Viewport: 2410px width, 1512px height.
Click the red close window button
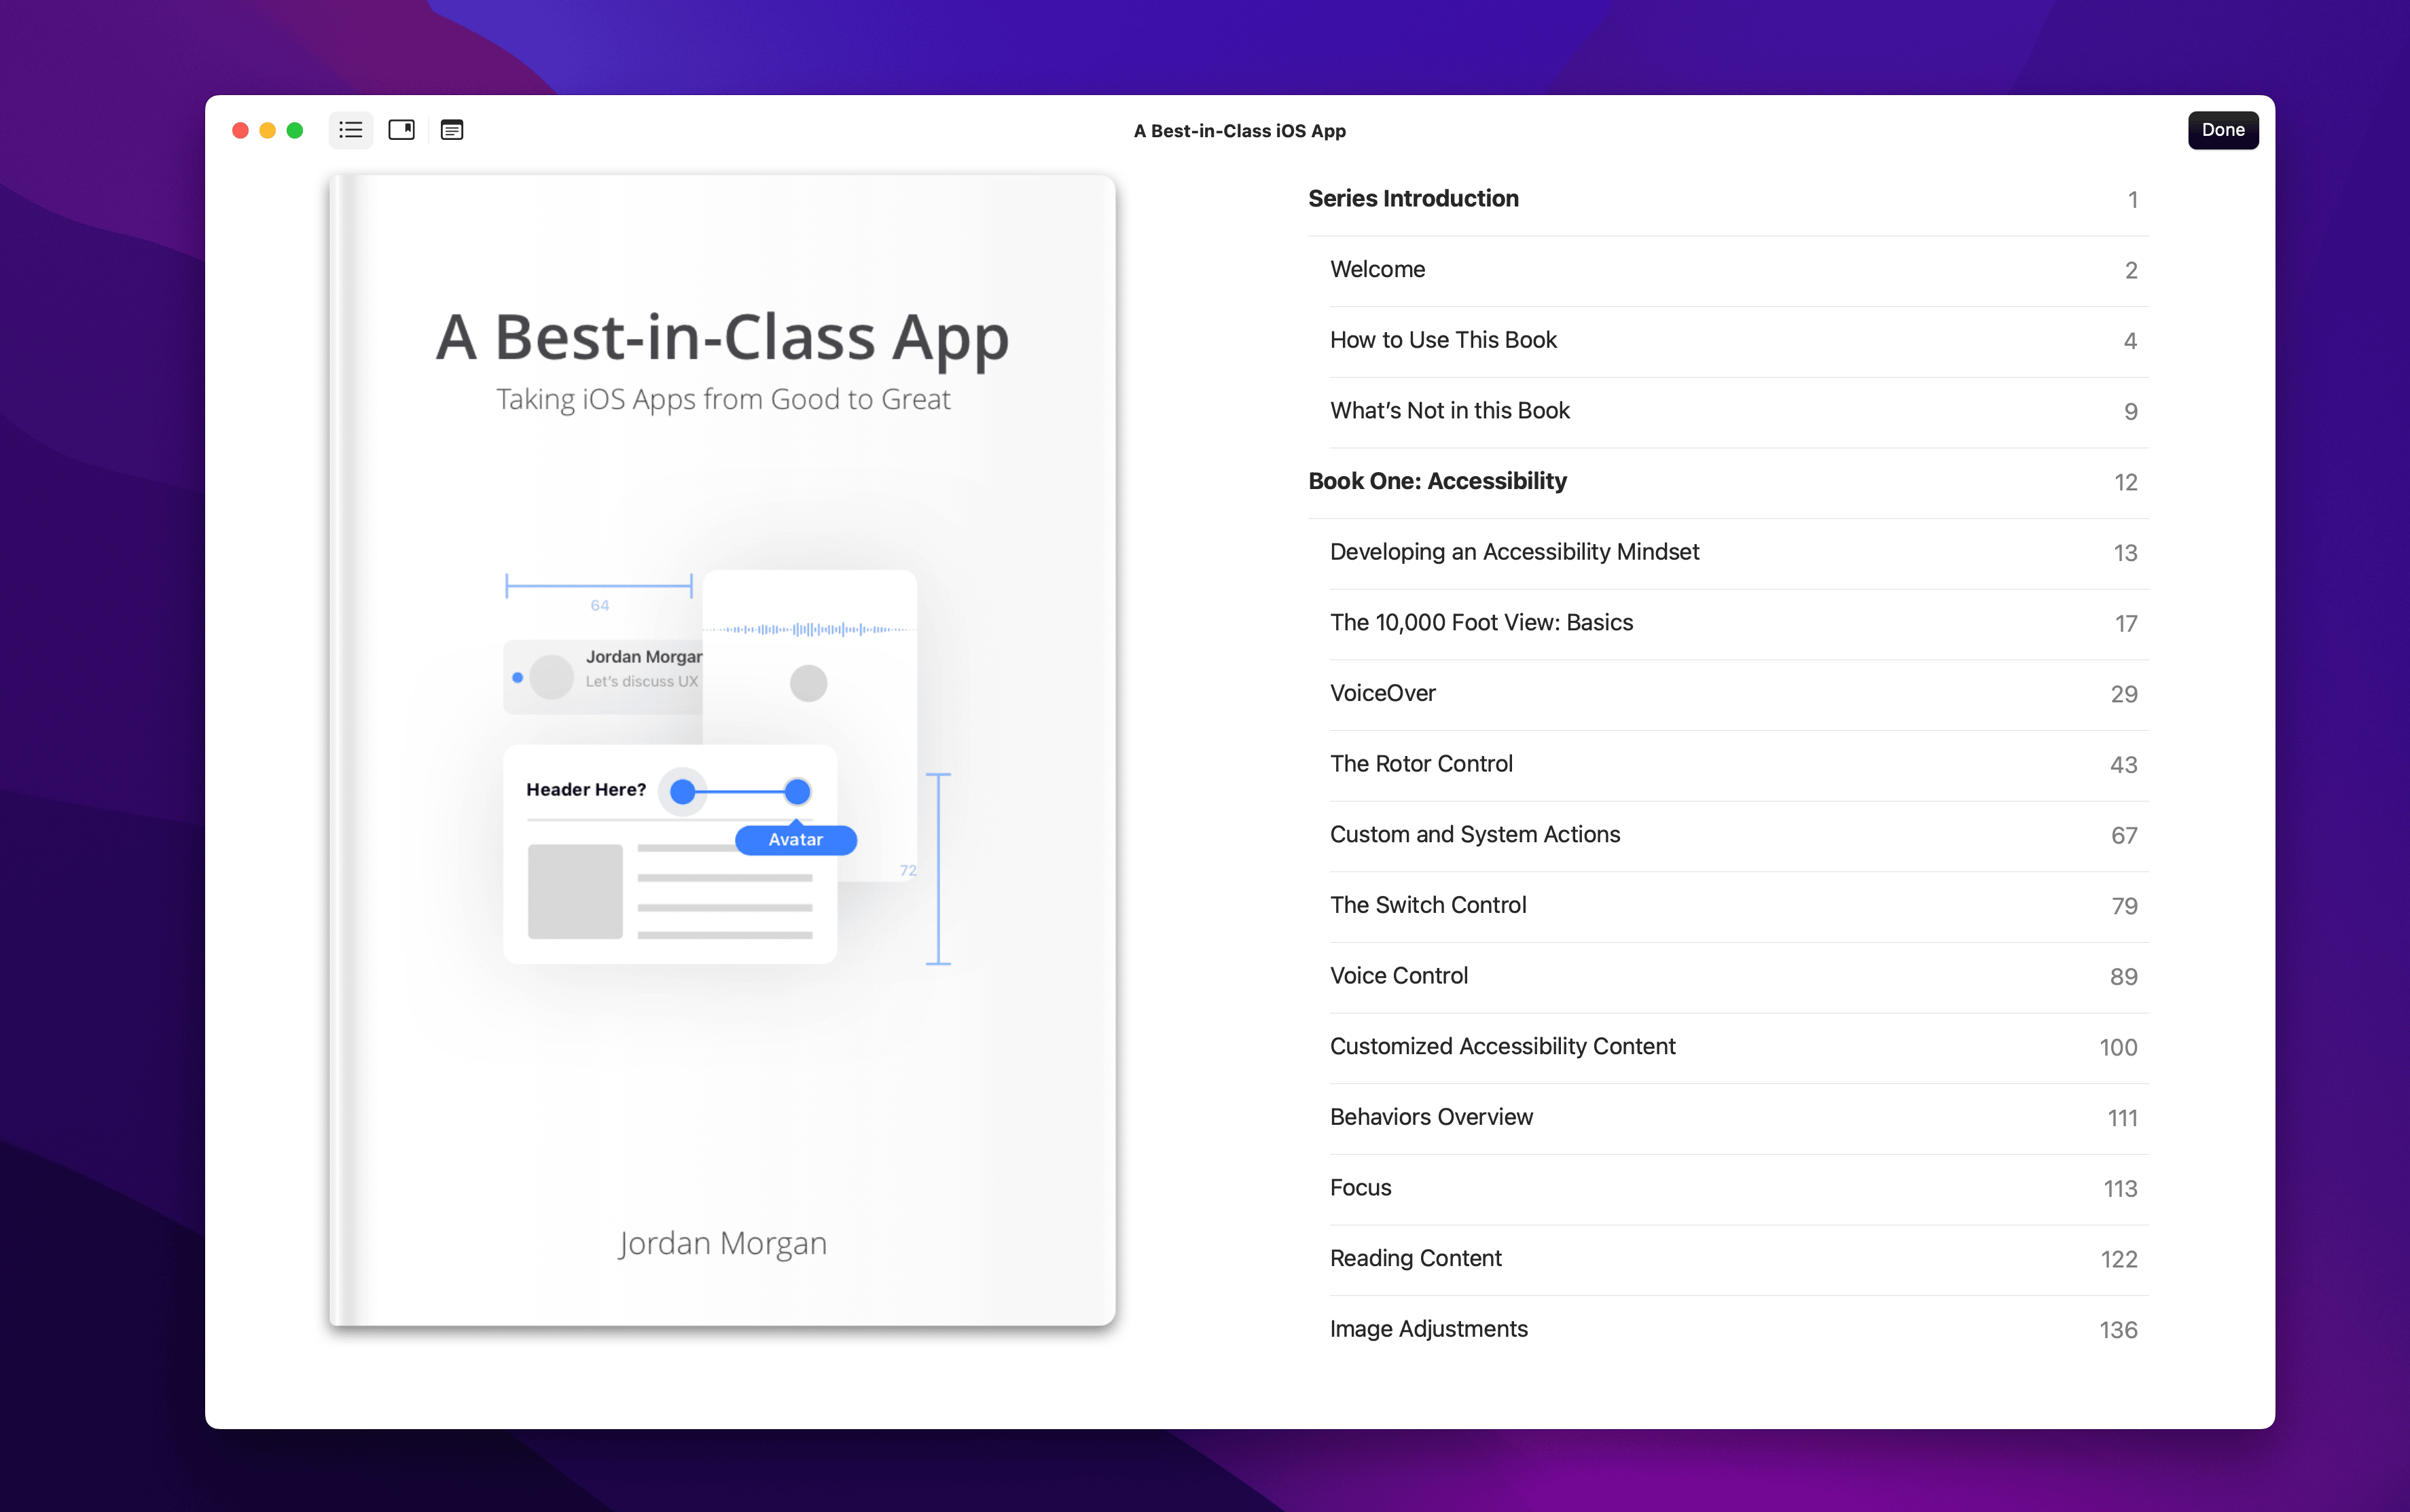click(240, 130)
